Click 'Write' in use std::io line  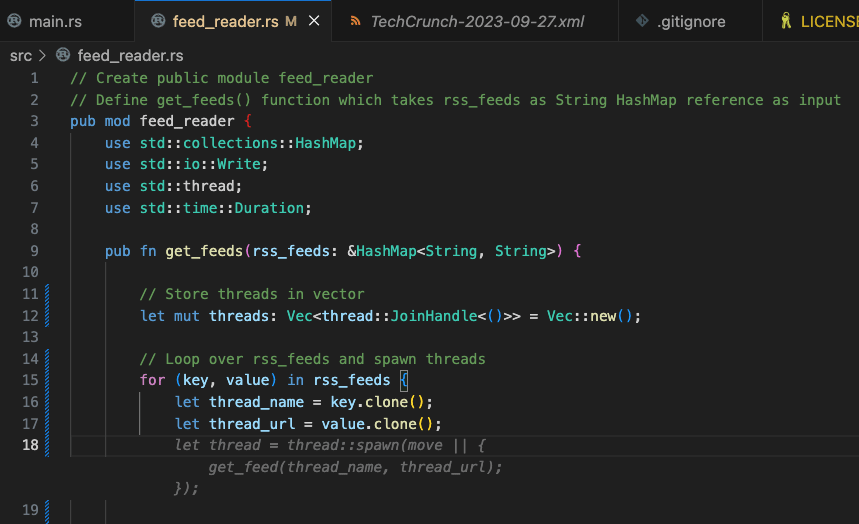click(239, 164)
